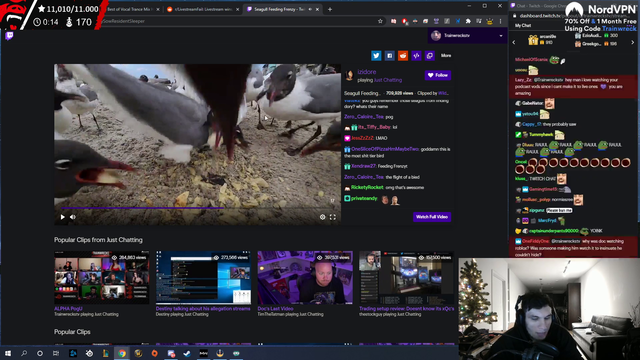The height and width of the screenshot is (360, 640).
Task: Open the Doc's Last Video title link
Action: [x=275, y=309]
